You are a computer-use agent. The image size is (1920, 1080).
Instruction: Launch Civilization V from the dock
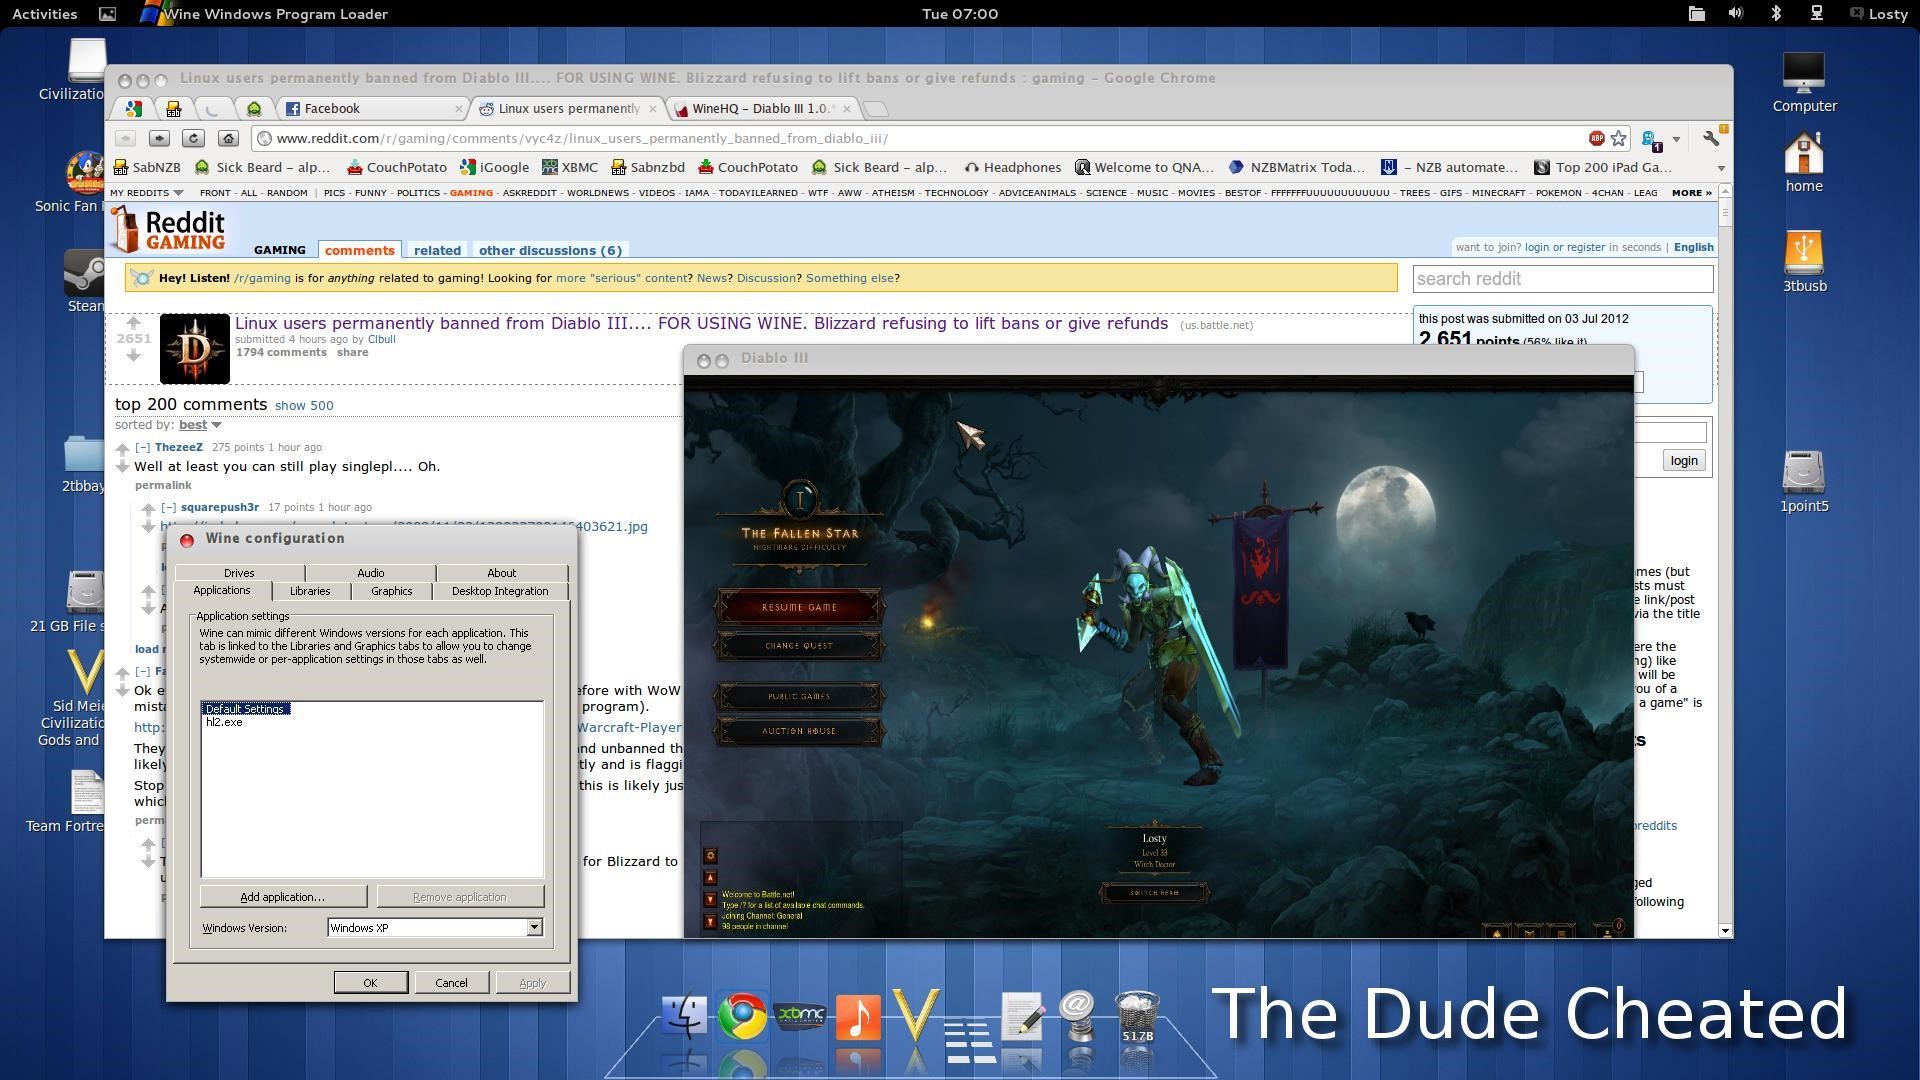pyautogui.click(x=915, y=1015)
